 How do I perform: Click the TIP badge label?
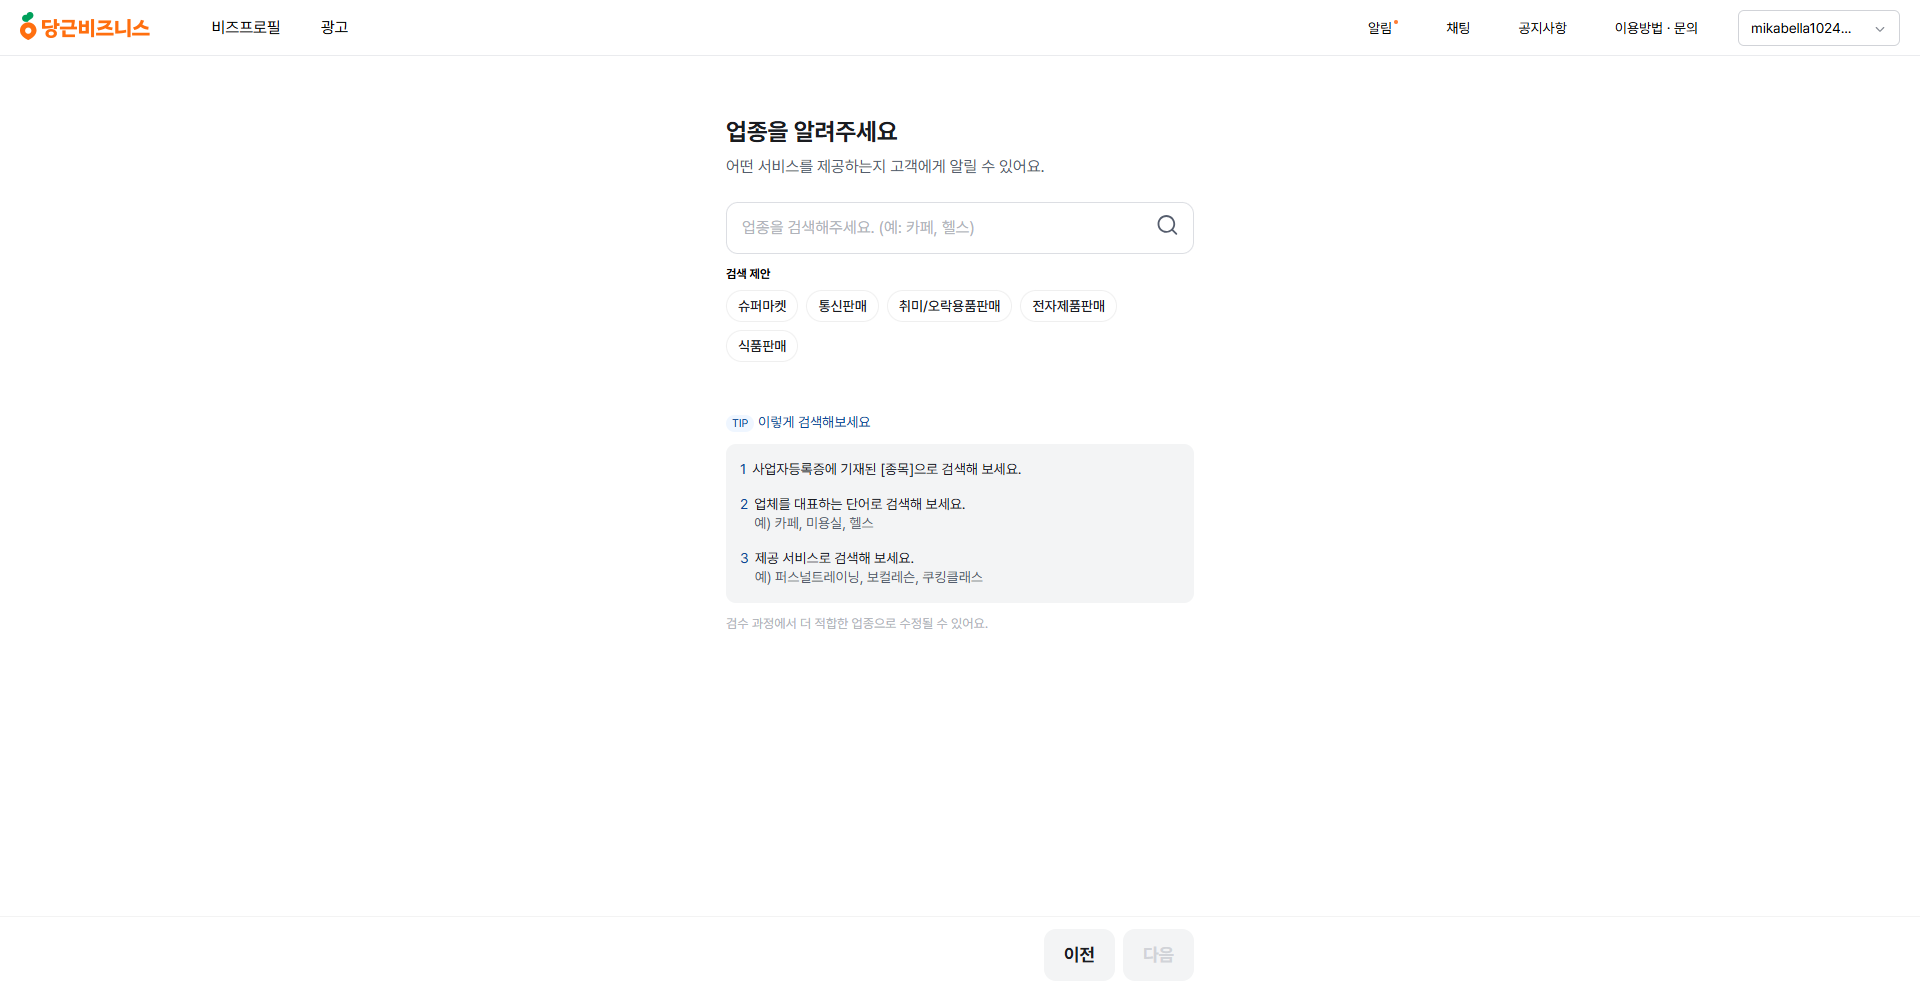click(x=739, y=423)
